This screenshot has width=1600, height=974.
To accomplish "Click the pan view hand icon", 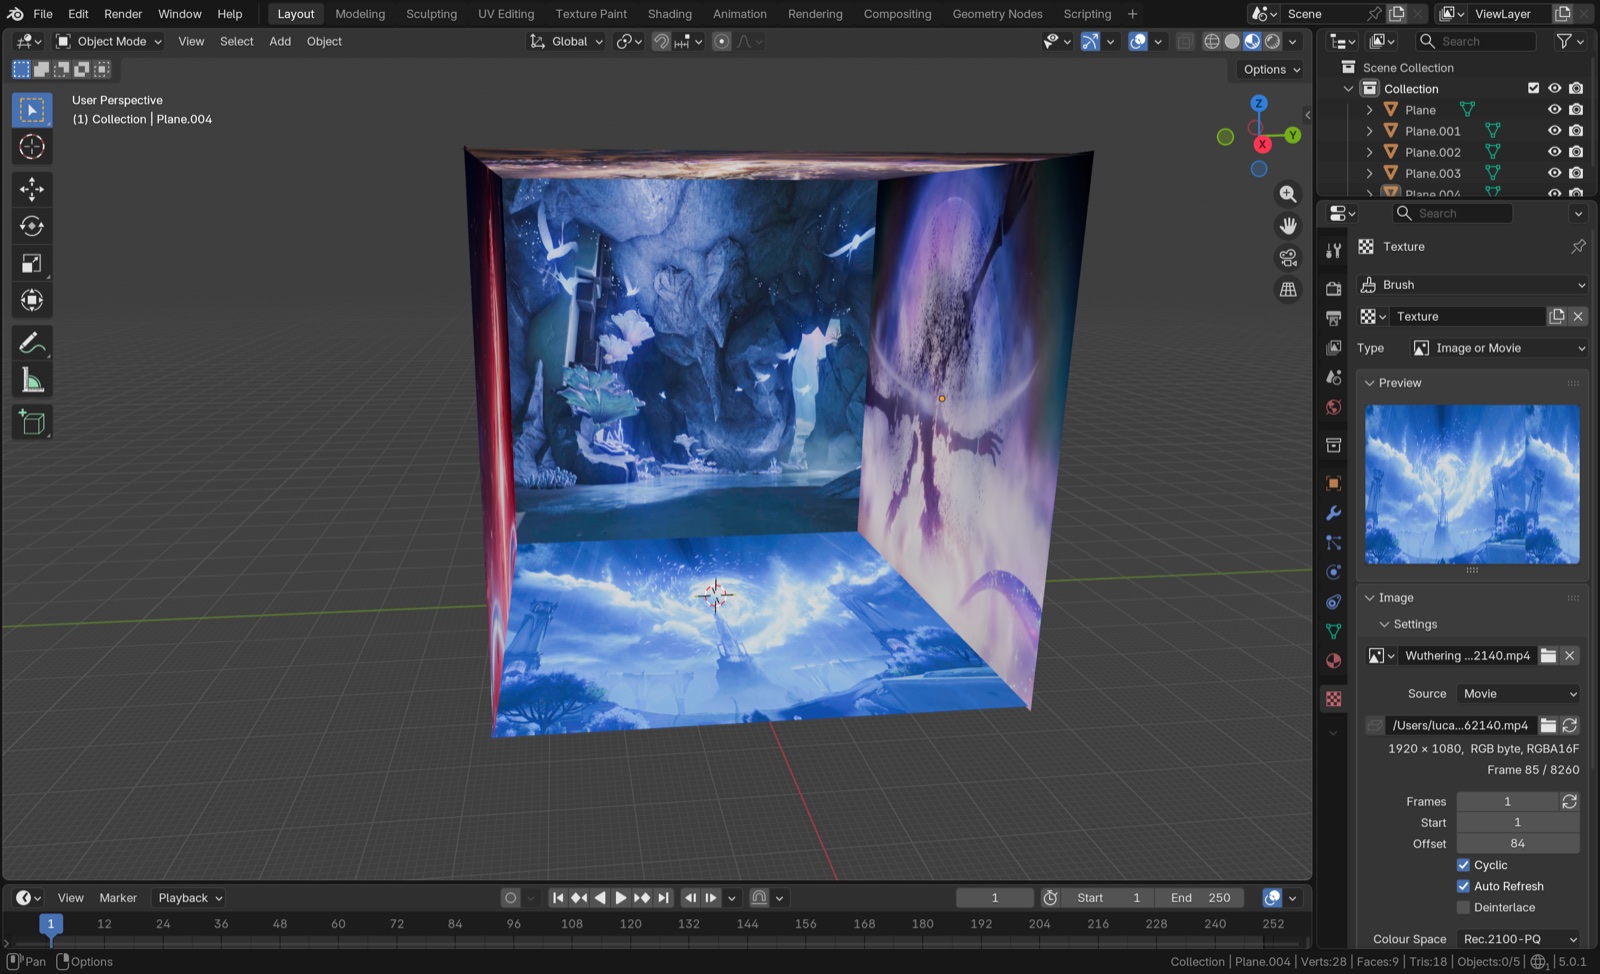I will 1288,226.
